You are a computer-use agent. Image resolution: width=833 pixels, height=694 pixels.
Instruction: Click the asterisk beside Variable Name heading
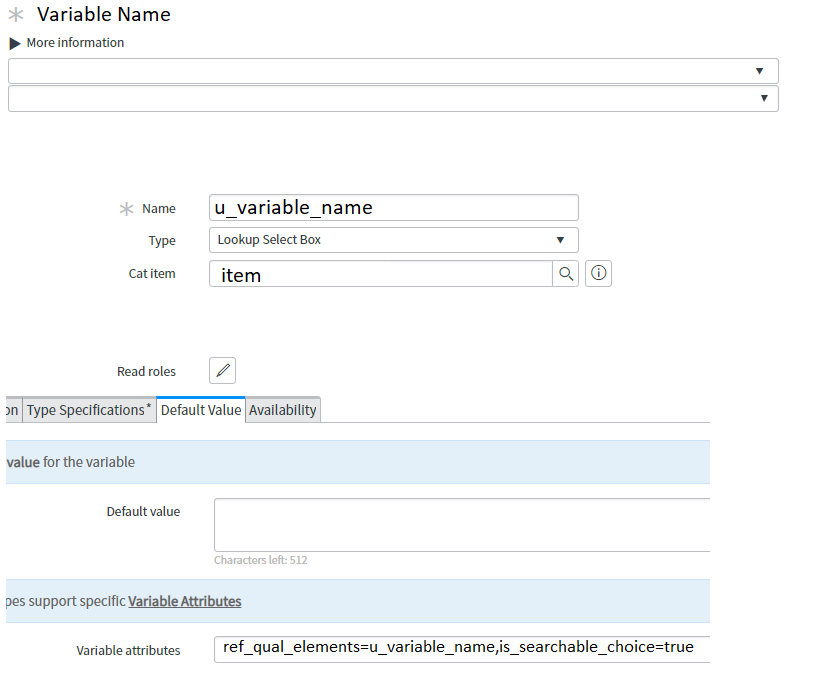(x=17, y=15)
